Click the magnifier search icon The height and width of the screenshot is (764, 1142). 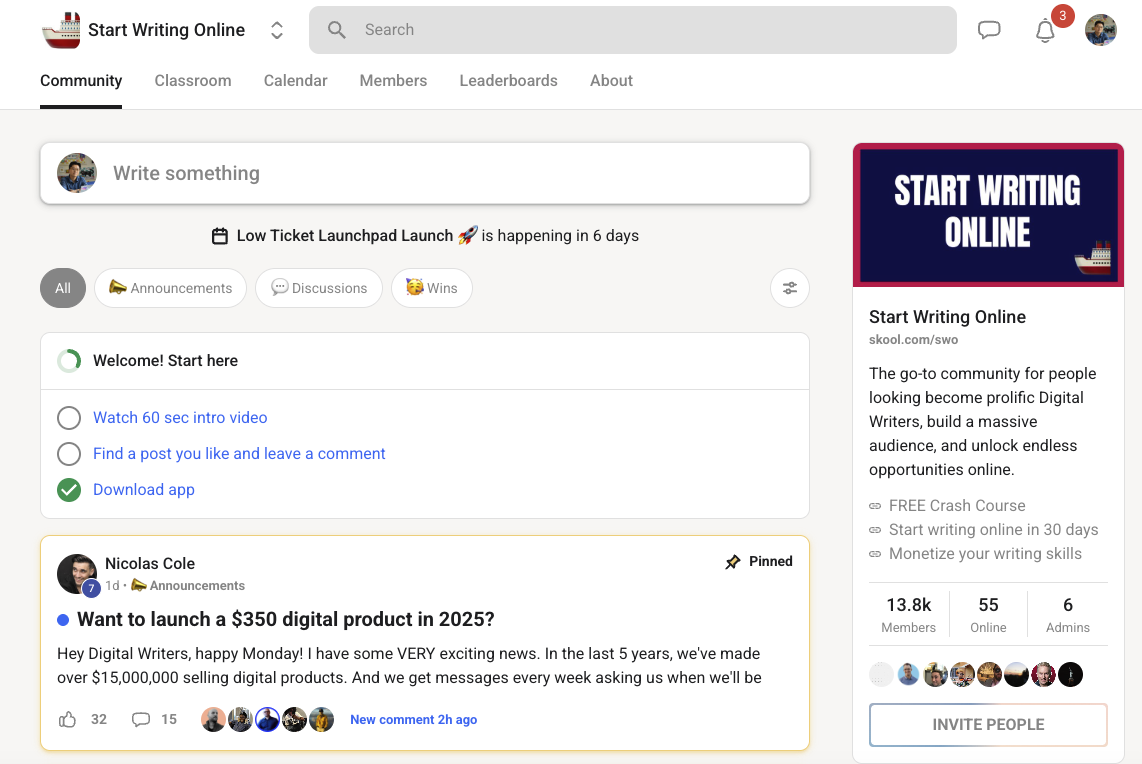(336, 30)
